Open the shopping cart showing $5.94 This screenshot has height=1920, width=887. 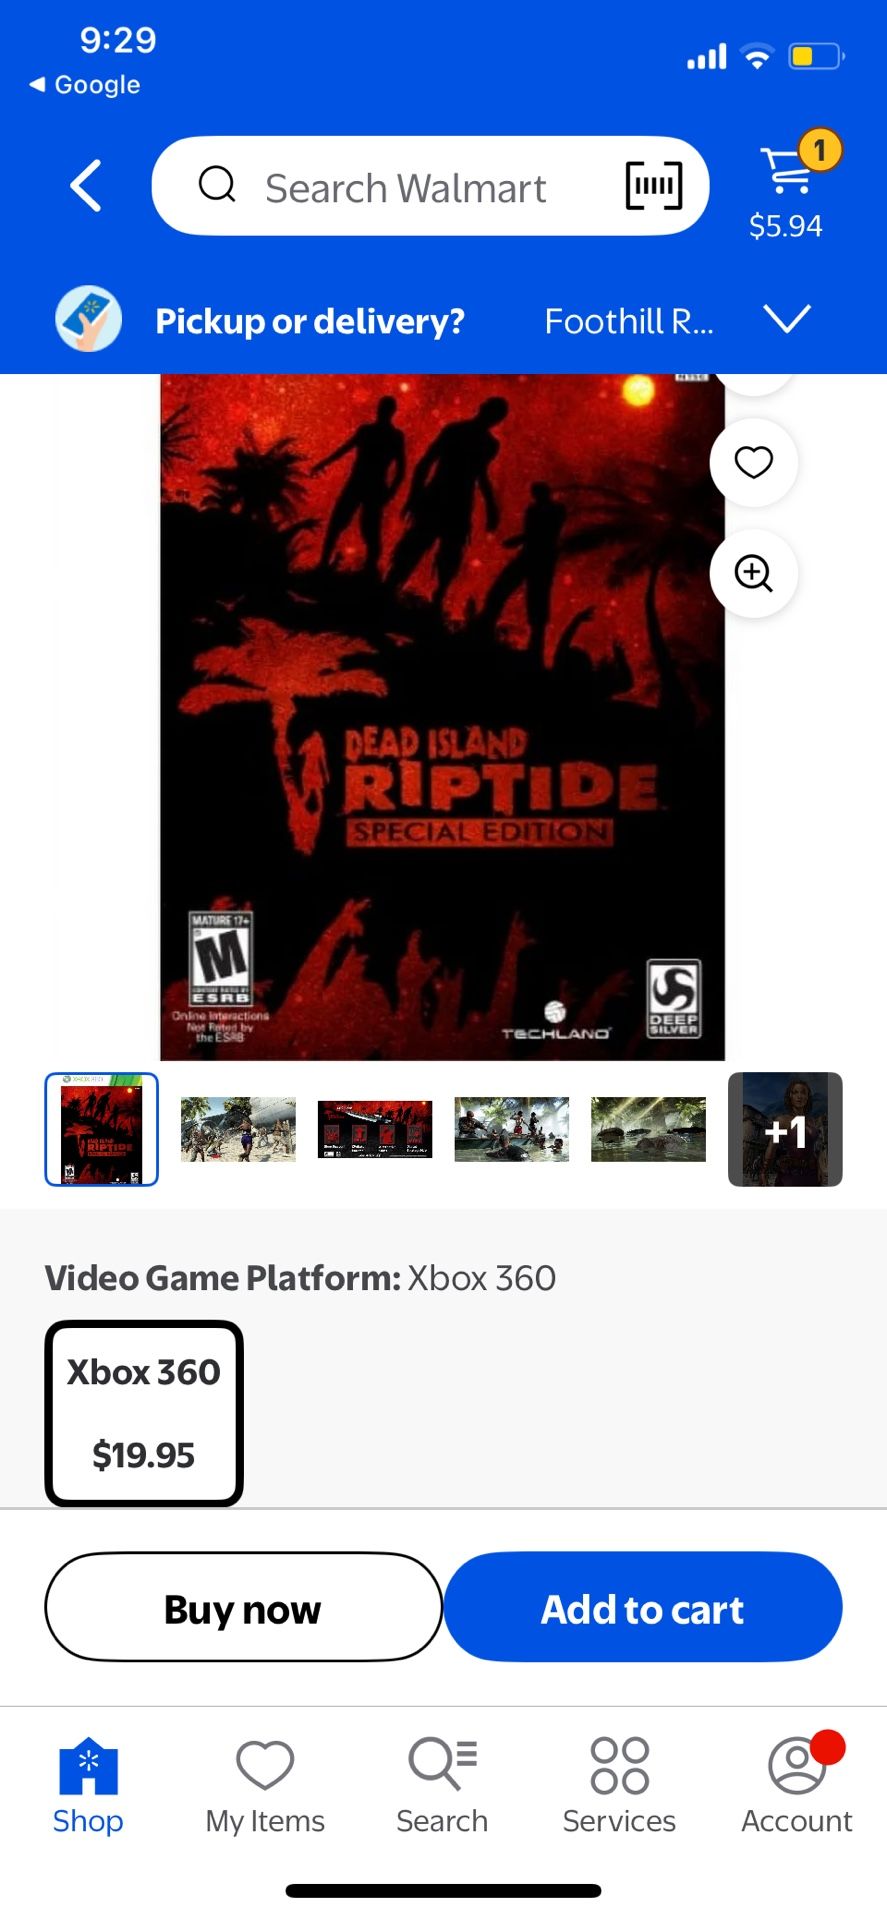(x=789, y=187)
